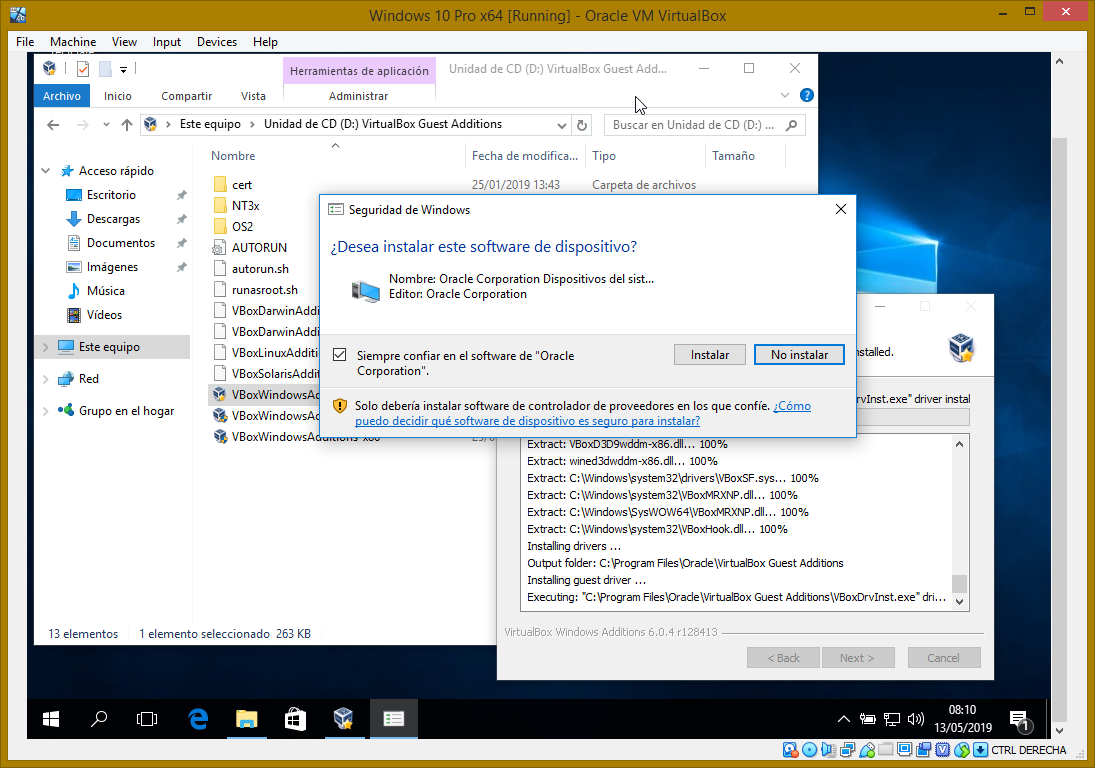Click the hard disk activity status icon

[x=790, y=750]
